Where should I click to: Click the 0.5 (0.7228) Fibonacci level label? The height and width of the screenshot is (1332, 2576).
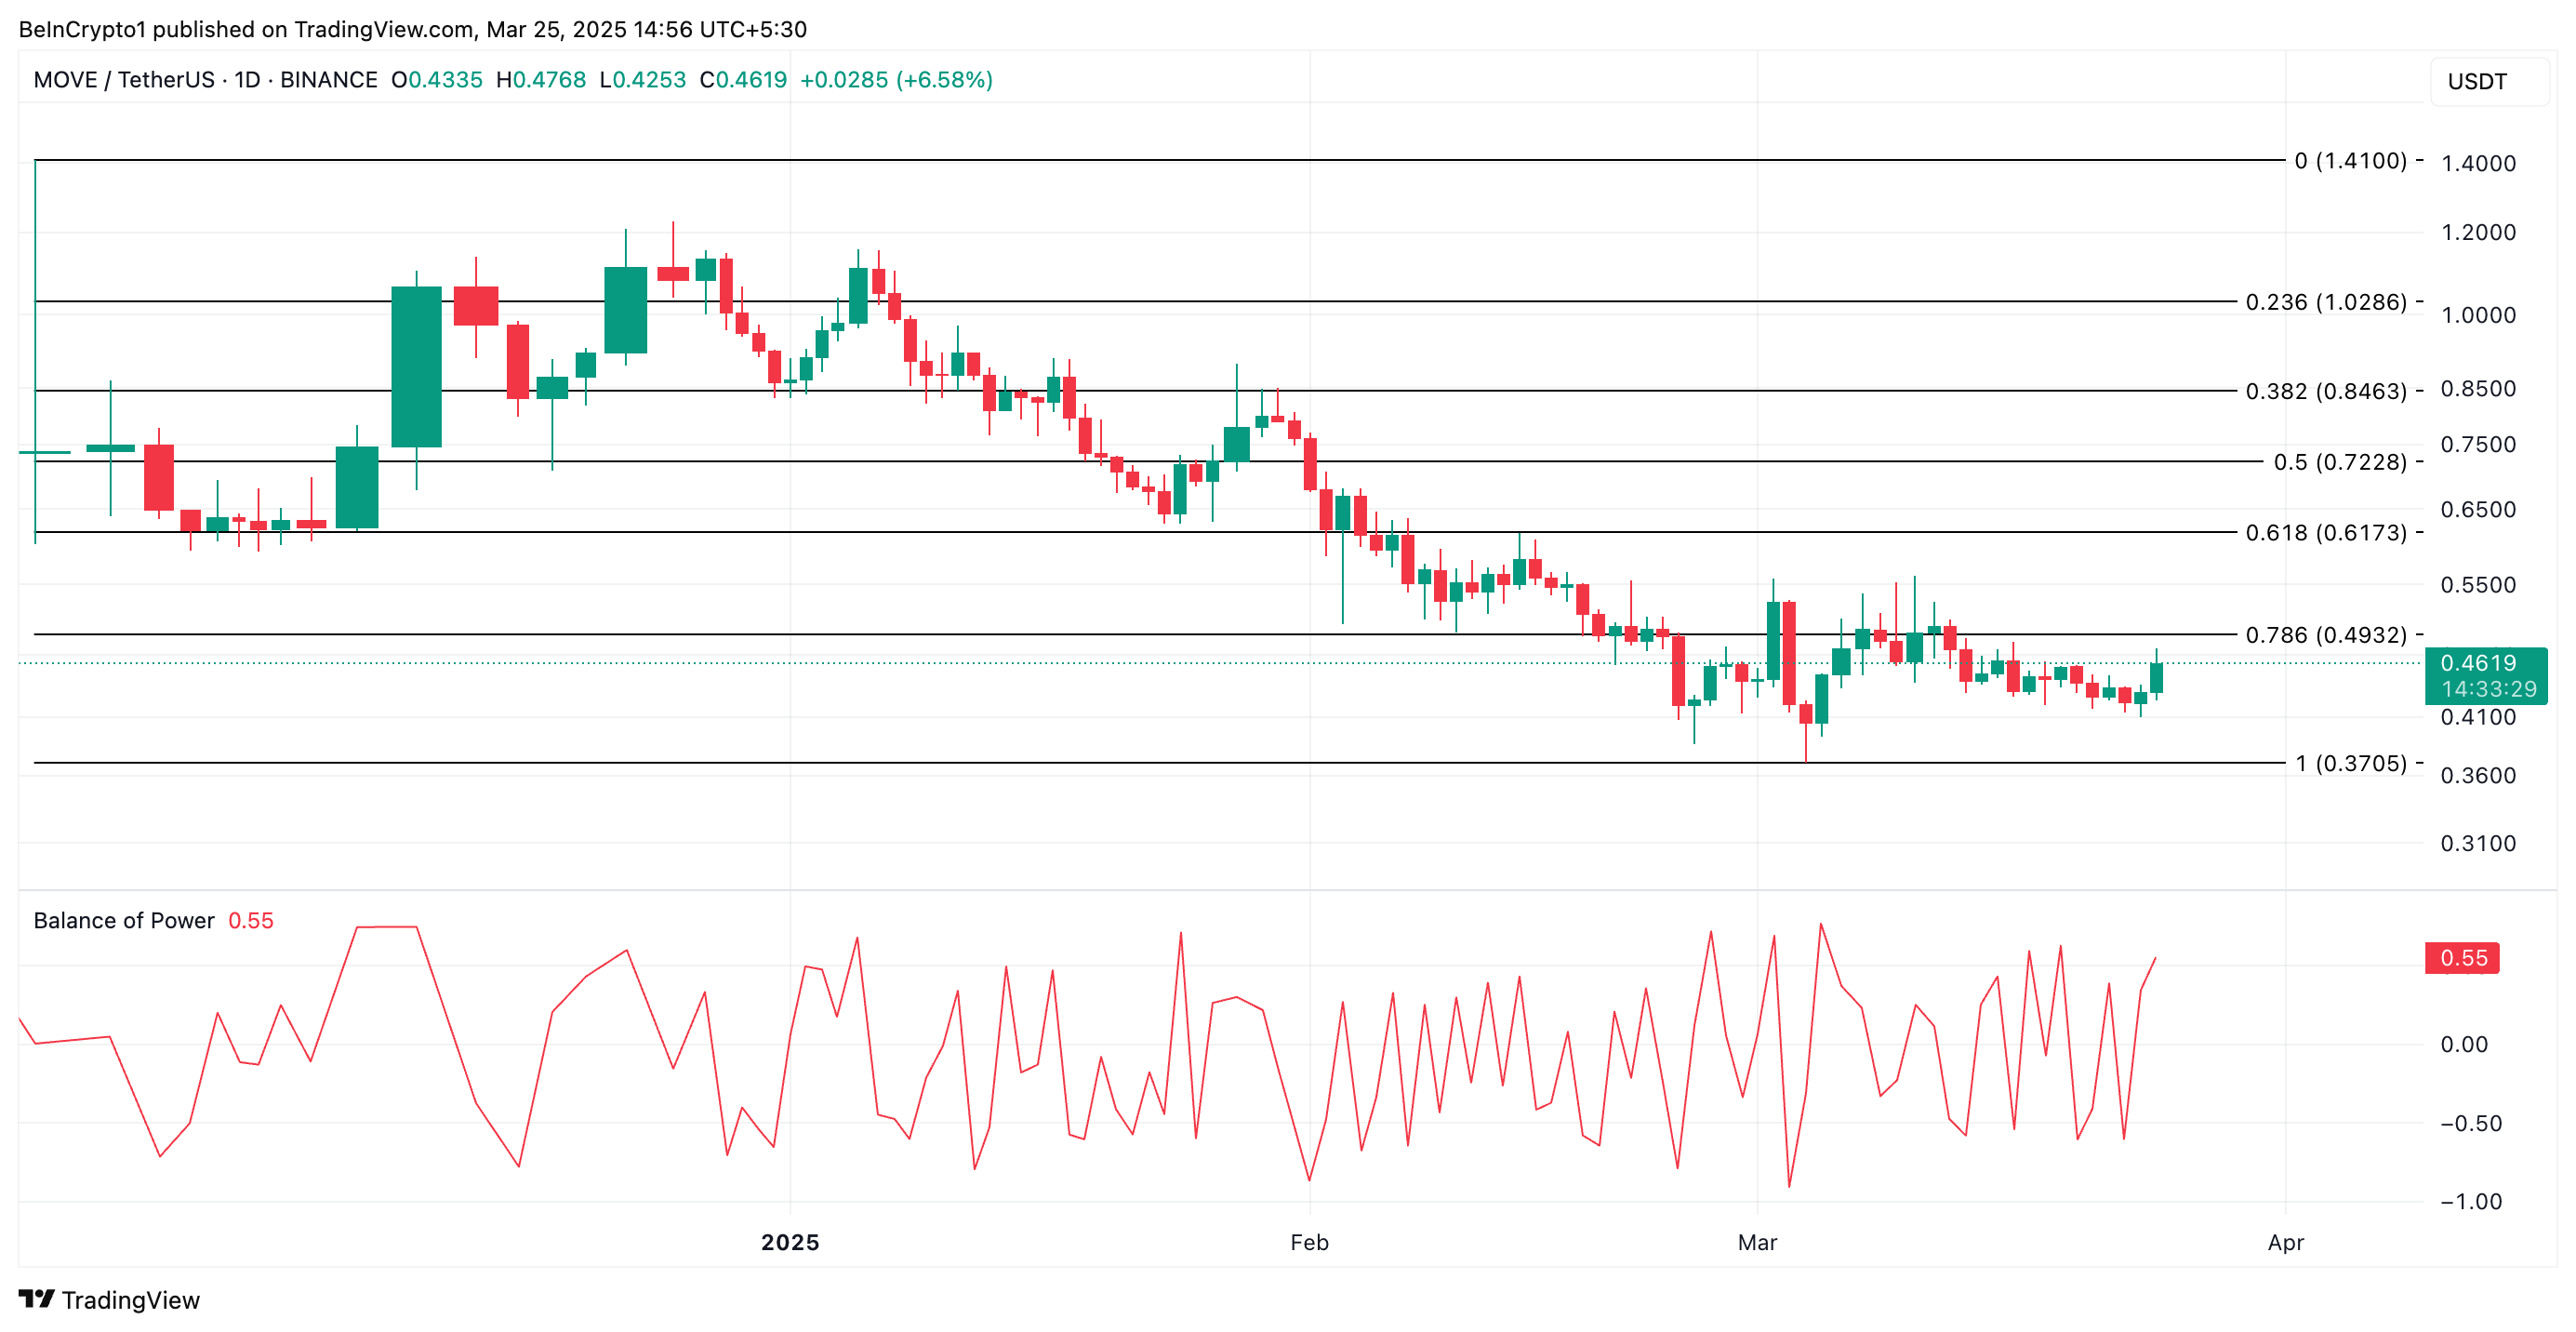[2339, 462]
